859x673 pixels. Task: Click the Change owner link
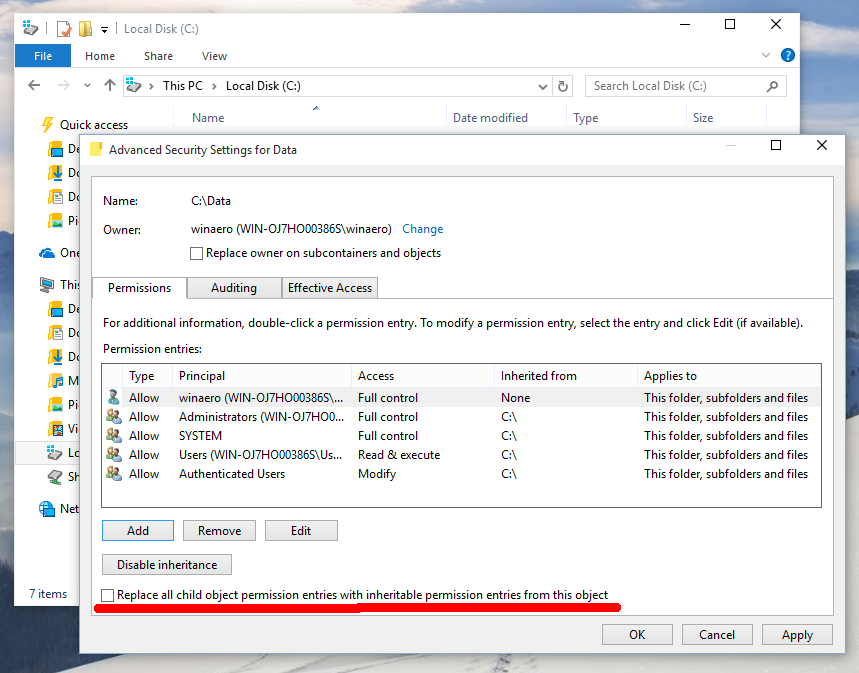tap(422, 229)
